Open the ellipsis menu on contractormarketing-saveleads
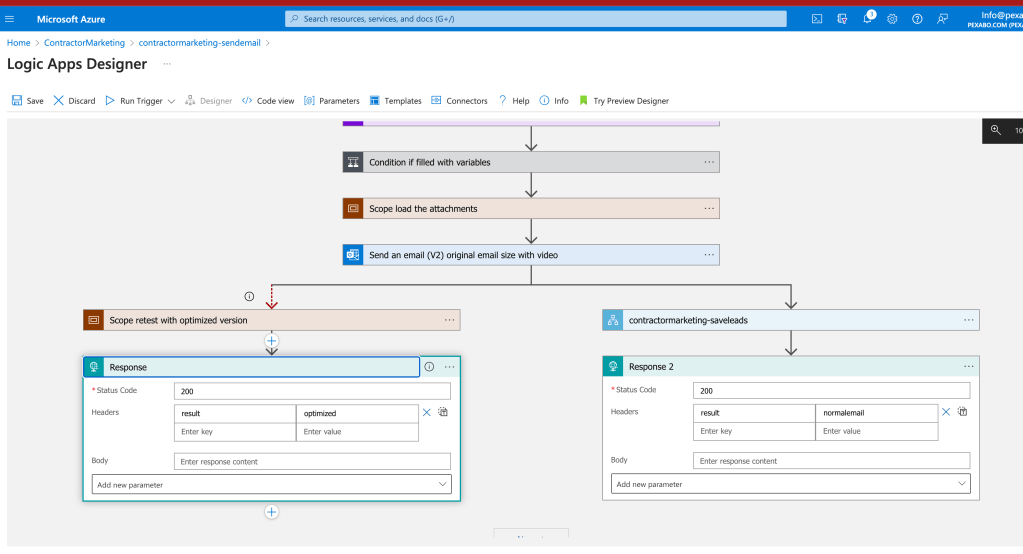This screenshot has width=1023, height=554. coord(969,320)
